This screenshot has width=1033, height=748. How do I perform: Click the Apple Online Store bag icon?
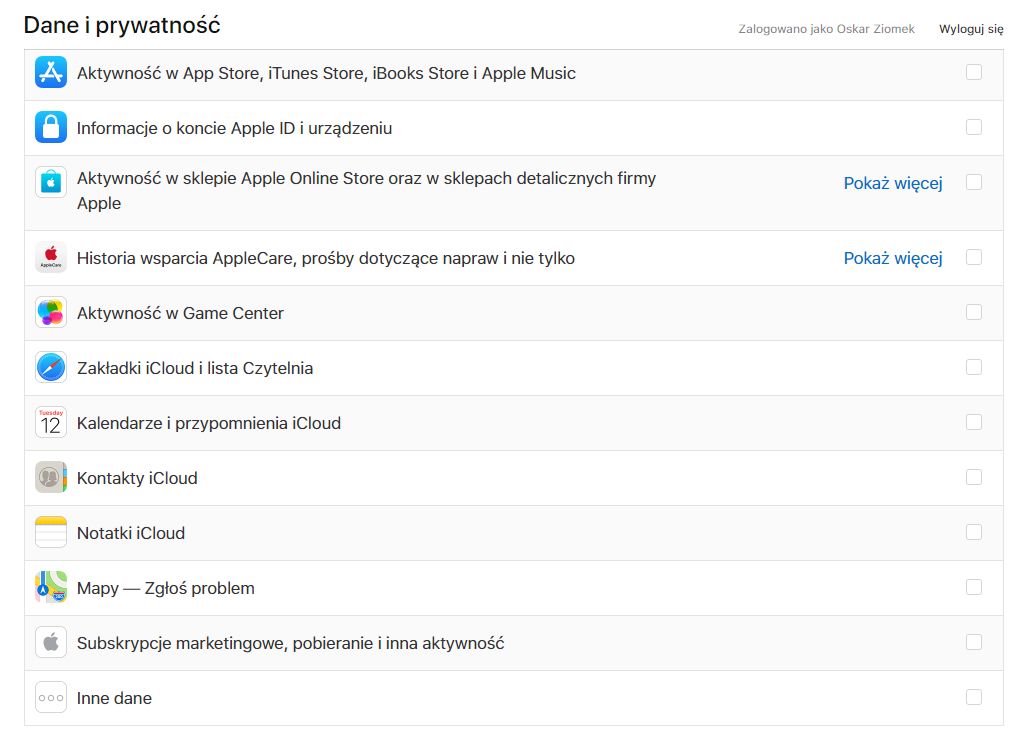(51, 182)
